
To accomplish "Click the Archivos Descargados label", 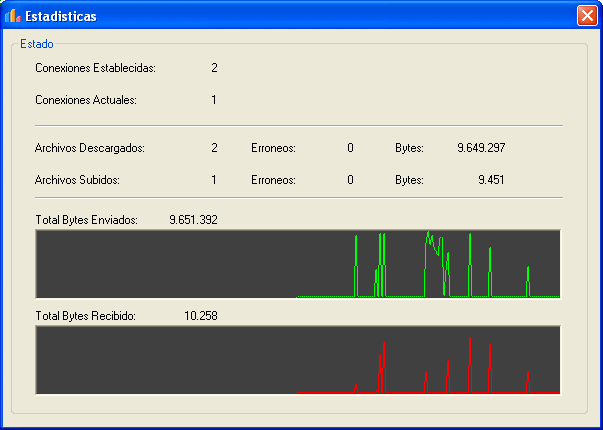I will click(90, 148).
